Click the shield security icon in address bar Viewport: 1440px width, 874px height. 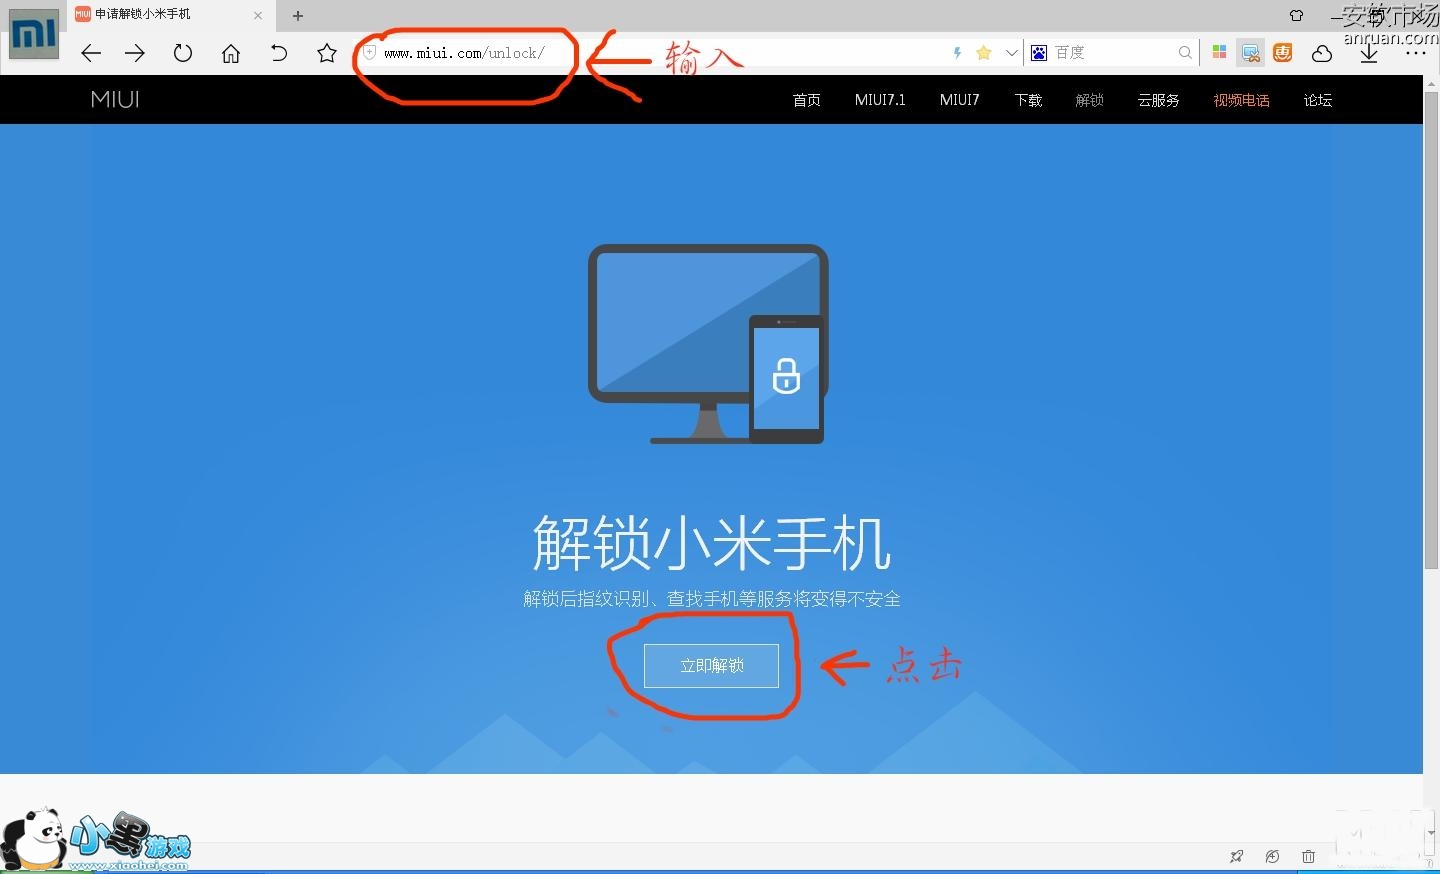369,53
